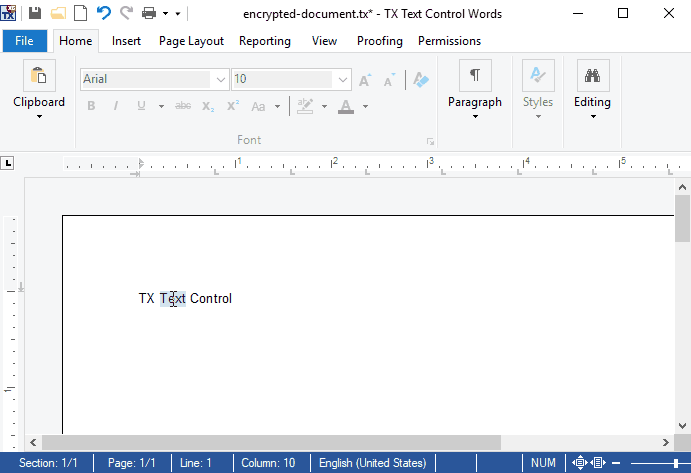Increase font size with grow icon
The height and width of the screenshot is (473, 691).
(365, 80)
